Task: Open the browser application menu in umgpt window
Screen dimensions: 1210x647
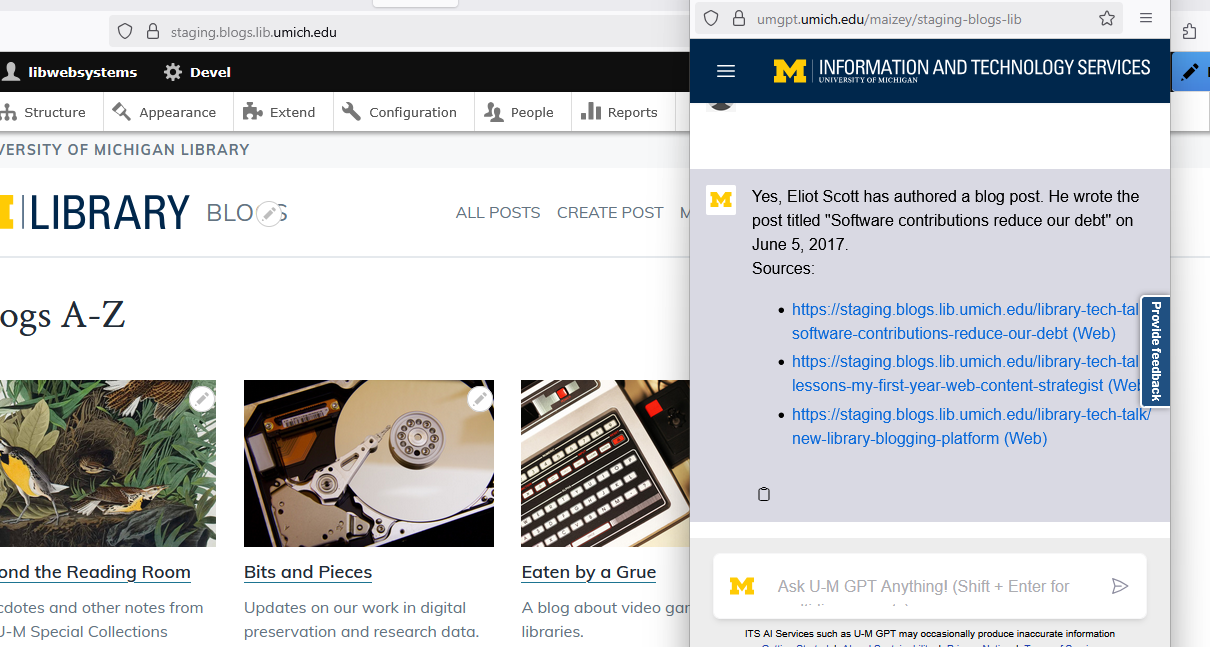Action: [x=1146, y=18]
